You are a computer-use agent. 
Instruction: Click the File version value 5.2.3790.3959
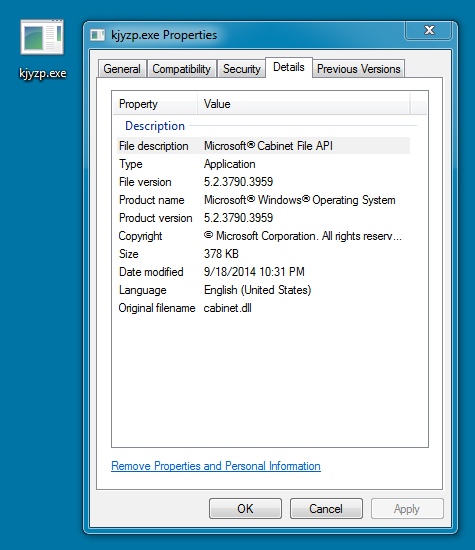click(x=238, y=182)
